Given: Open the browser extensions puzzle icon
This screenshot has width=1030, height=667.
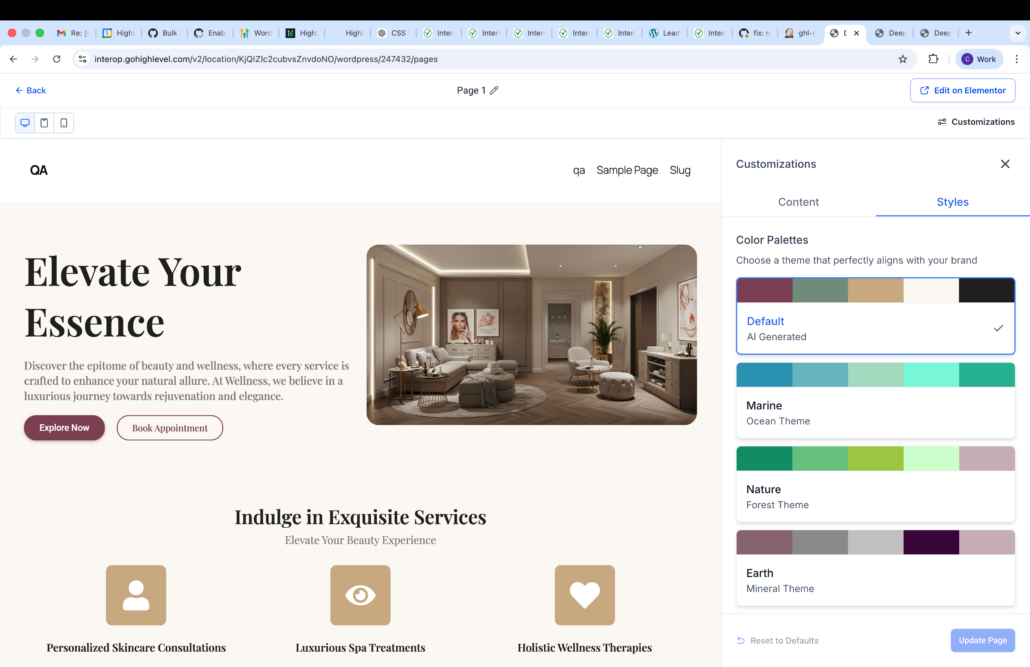Looking at the screenshot, I should point(933,59).
